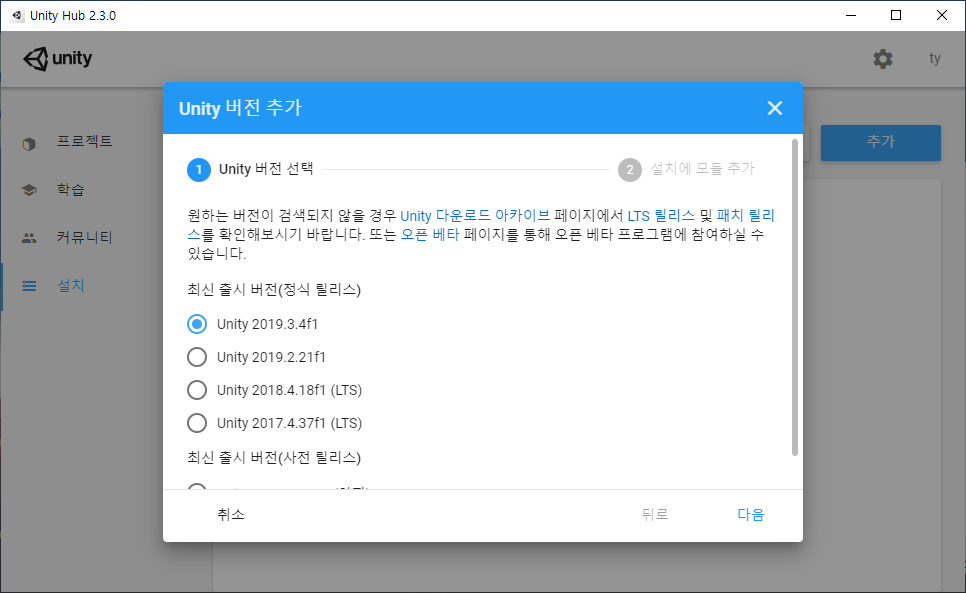Open 커뮤니티 in the sidebar

click(x=84, y=238)
